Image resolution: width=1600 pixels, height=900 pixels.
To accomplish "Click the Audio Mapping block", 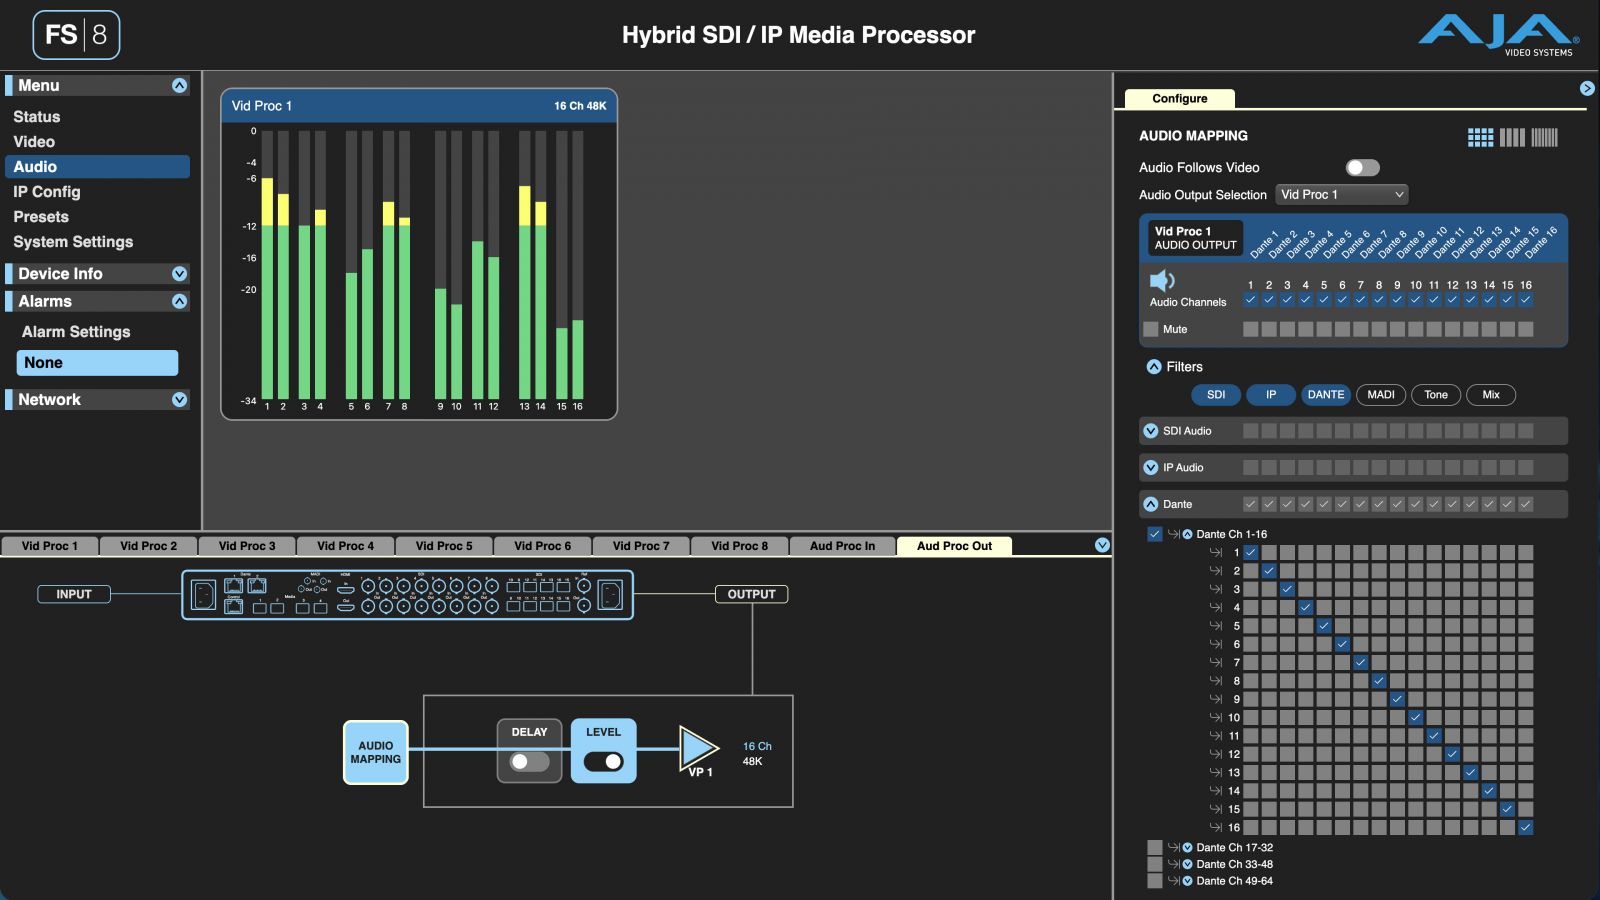I will point(376,753).
